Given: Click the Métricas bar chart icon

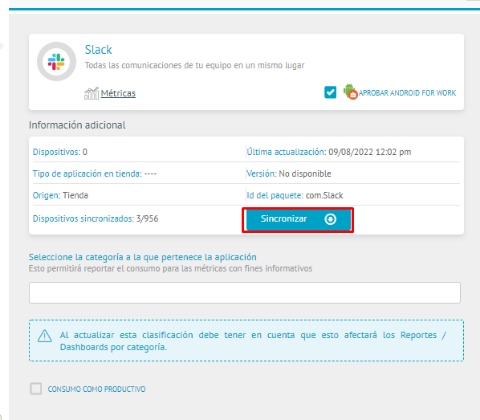Looking at the screenshot, I should (x=91, y=93).
